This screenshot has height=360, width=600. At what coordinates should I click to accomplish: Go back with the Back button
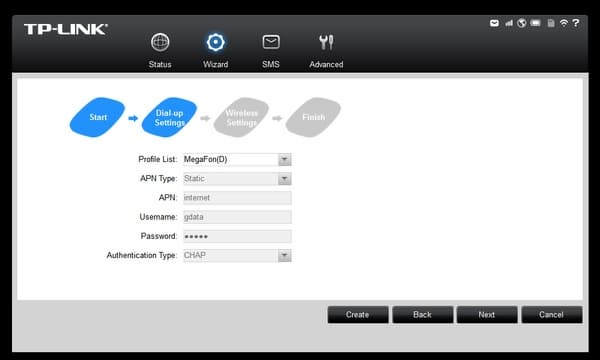[x=422, y=314]
